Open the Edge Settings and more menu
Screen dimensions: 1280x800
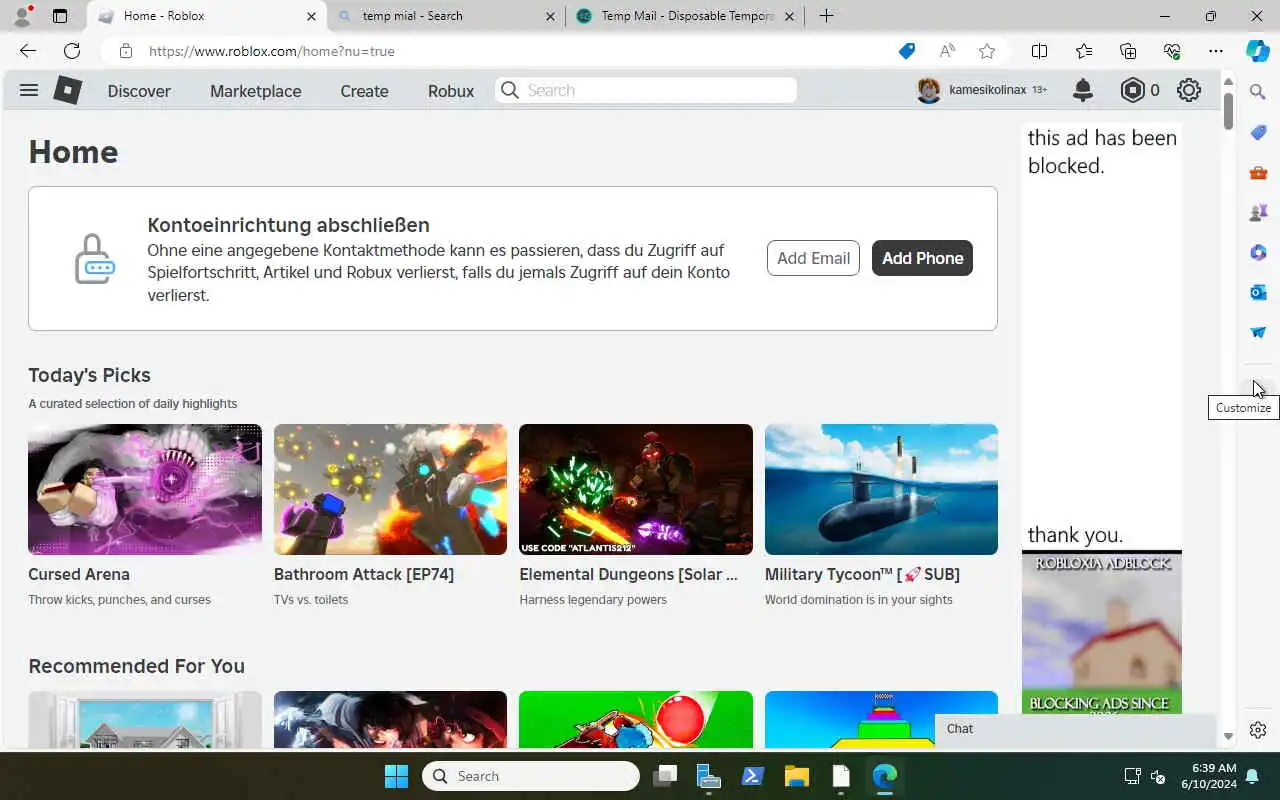[1216, 51]
